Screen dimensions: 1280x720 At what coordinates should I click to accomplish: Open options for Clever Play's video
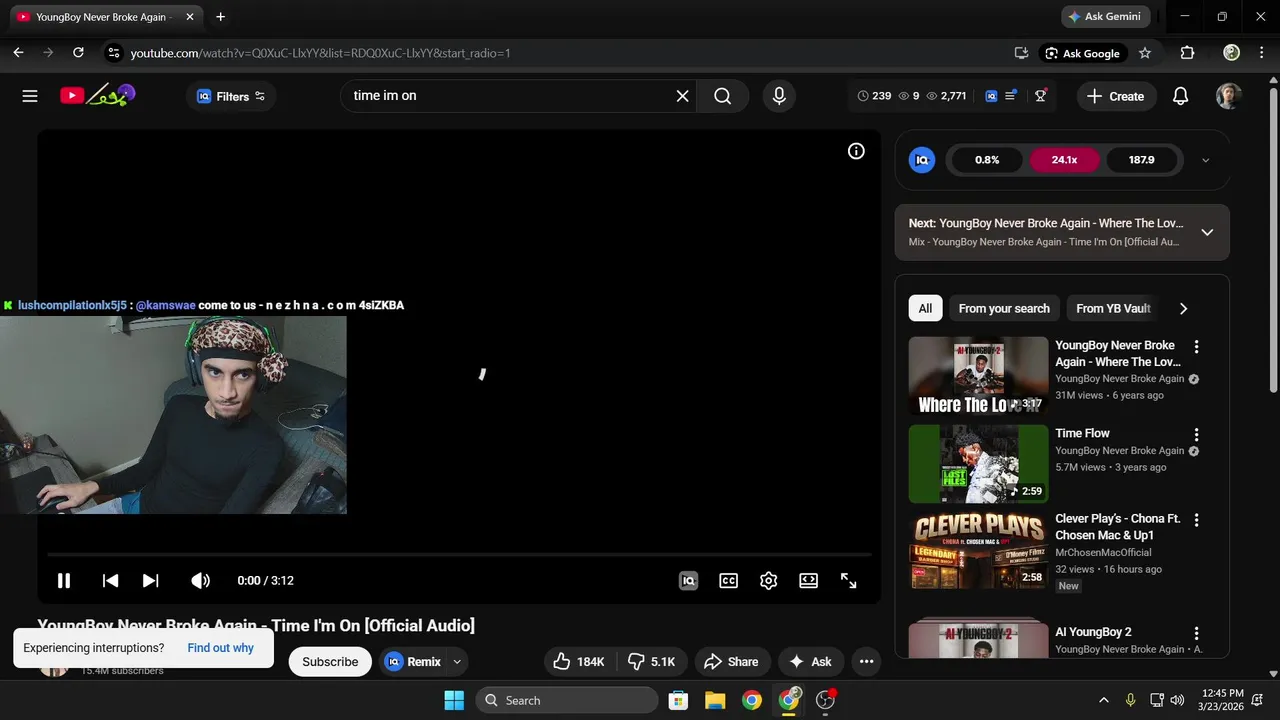(1196, 520)
